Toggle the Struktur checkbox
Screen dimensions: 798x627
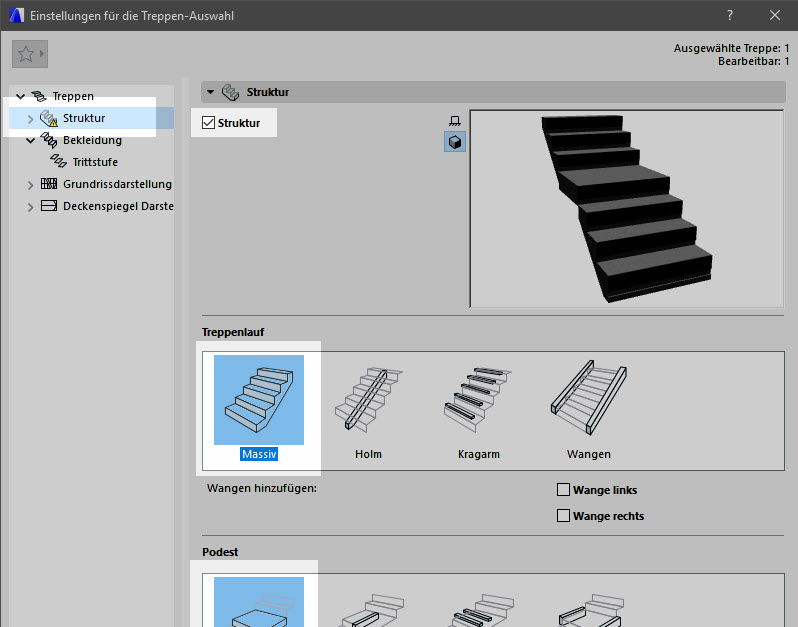pos(208,123)
